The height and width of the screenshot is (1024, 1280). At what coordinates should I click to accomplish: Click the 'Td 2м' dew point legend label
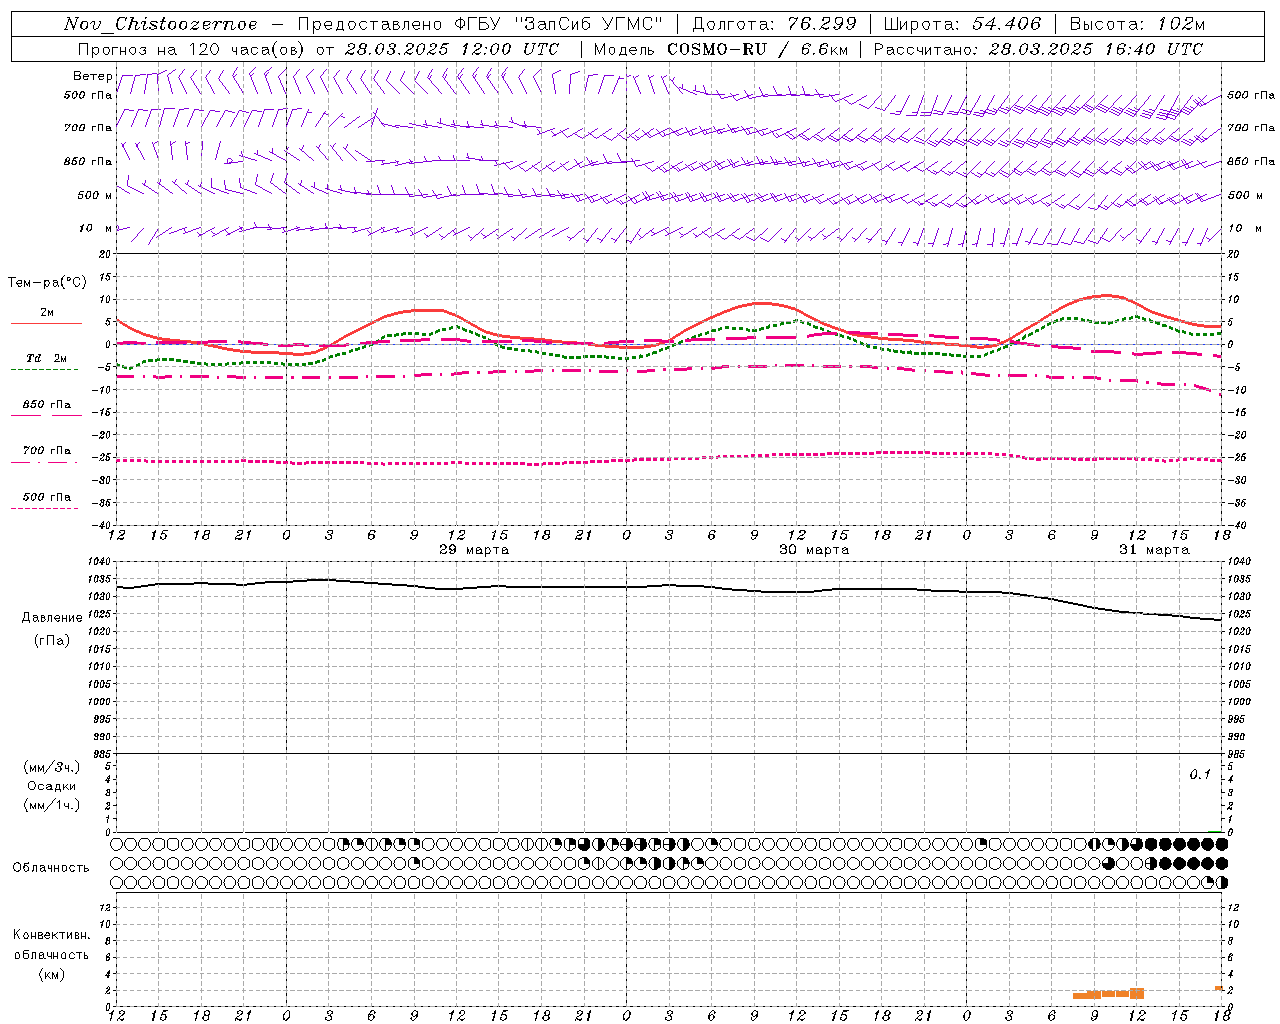47,358
